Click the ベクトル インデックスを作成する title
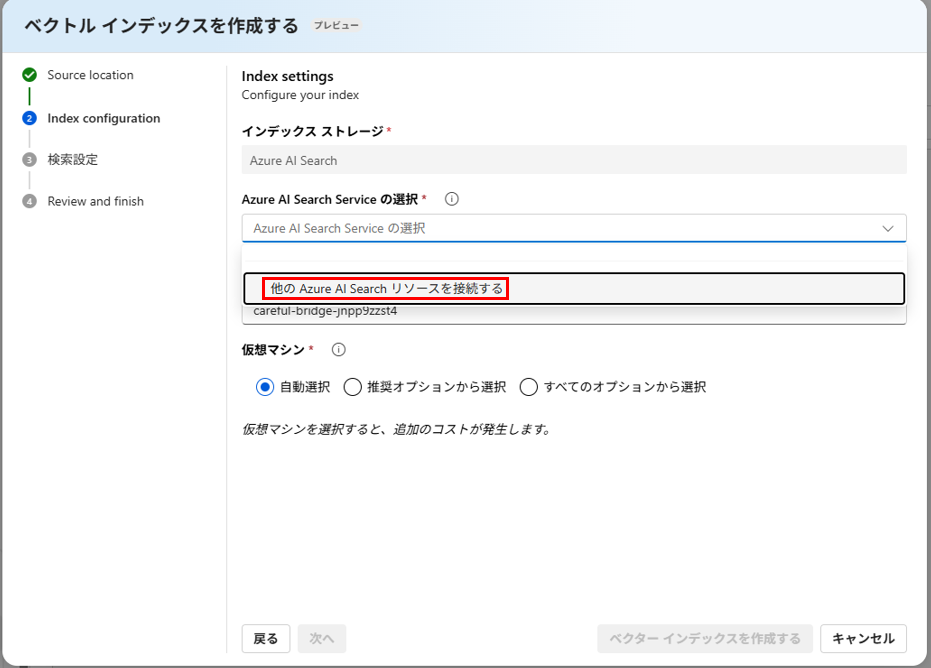Screen dimensions: 931x668 point(161,26)
